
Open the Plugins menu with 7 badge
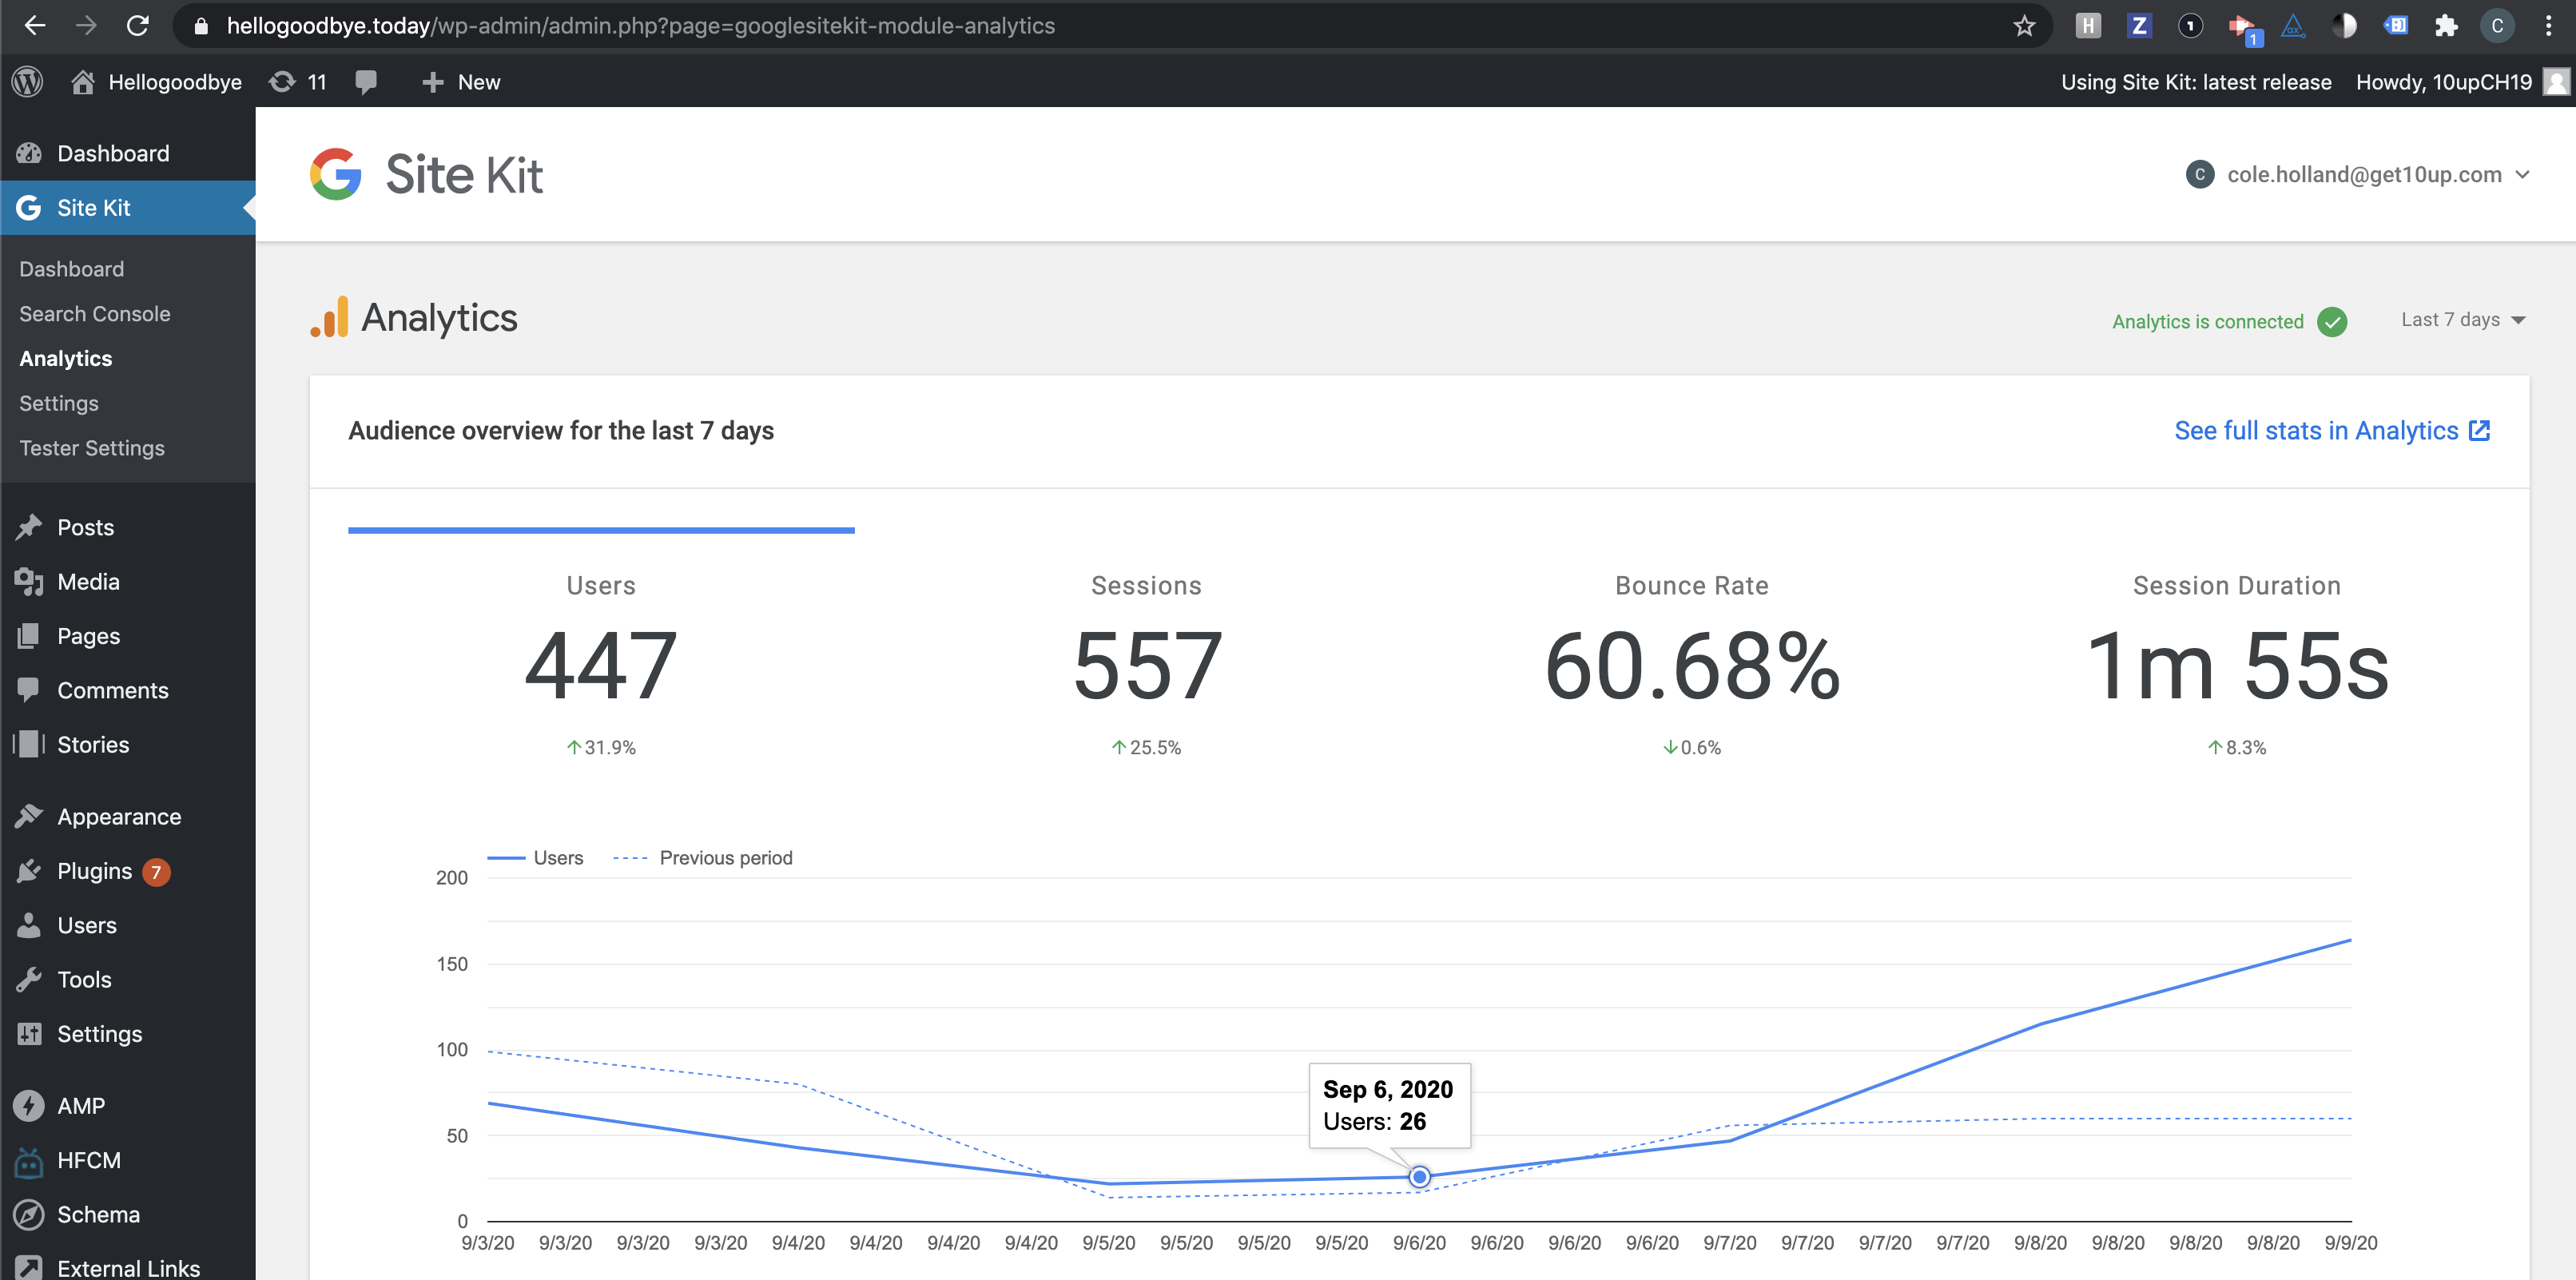95,871
